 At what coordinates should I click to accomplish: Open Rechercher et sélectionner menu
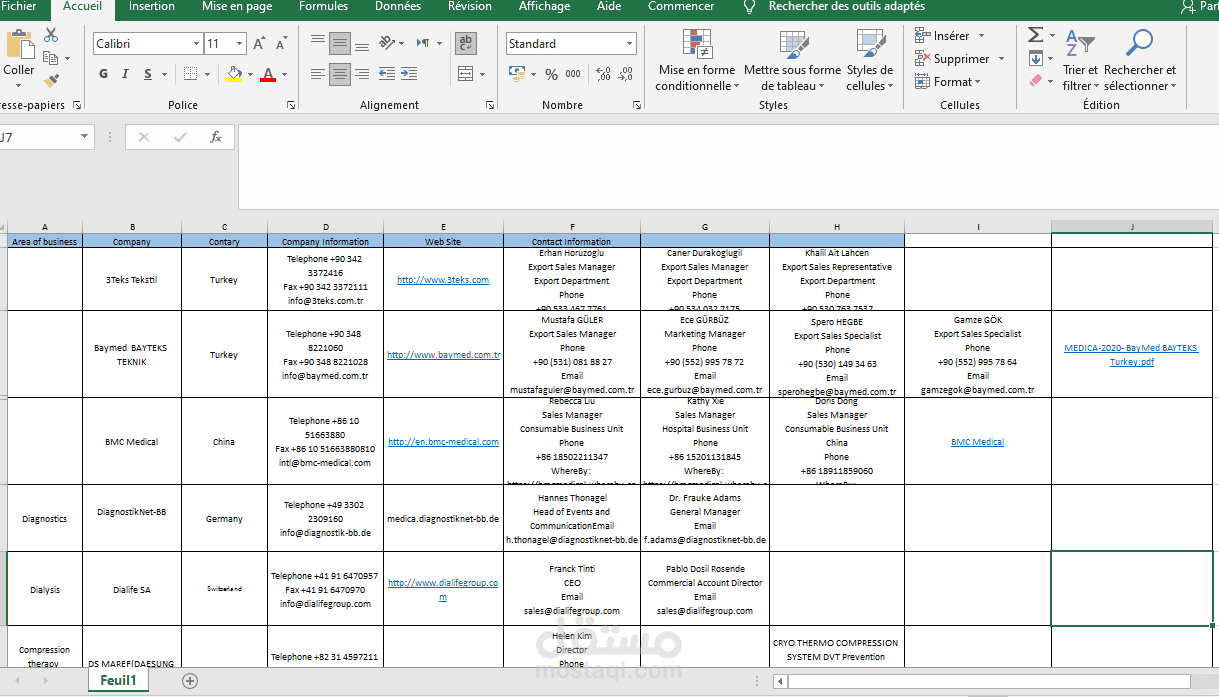click(x=1140, y=62)
